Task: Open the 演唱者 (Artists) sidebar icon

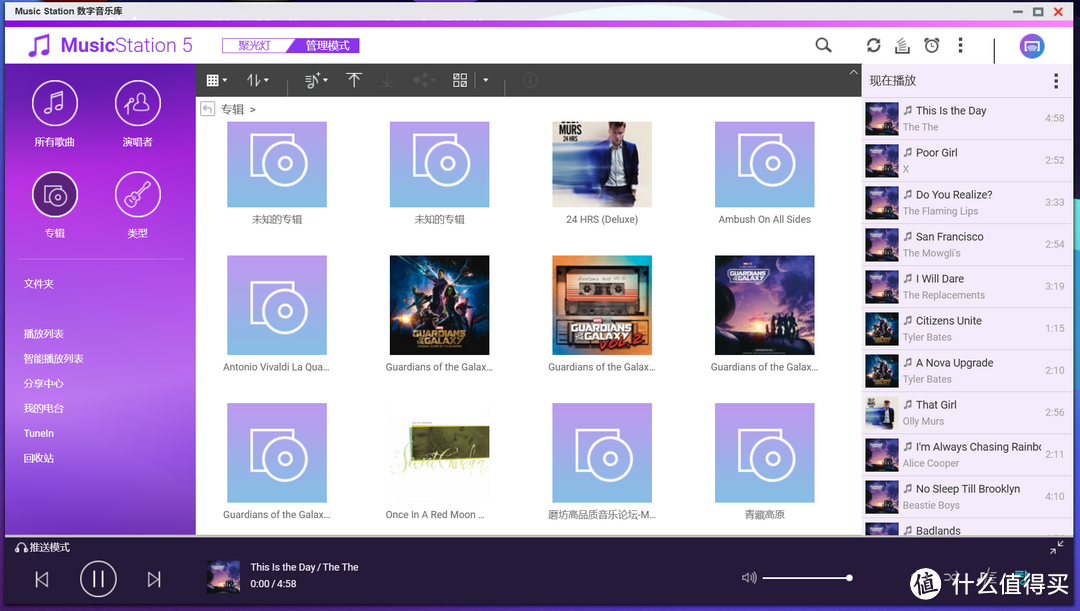Action: (x=137, y=104)
